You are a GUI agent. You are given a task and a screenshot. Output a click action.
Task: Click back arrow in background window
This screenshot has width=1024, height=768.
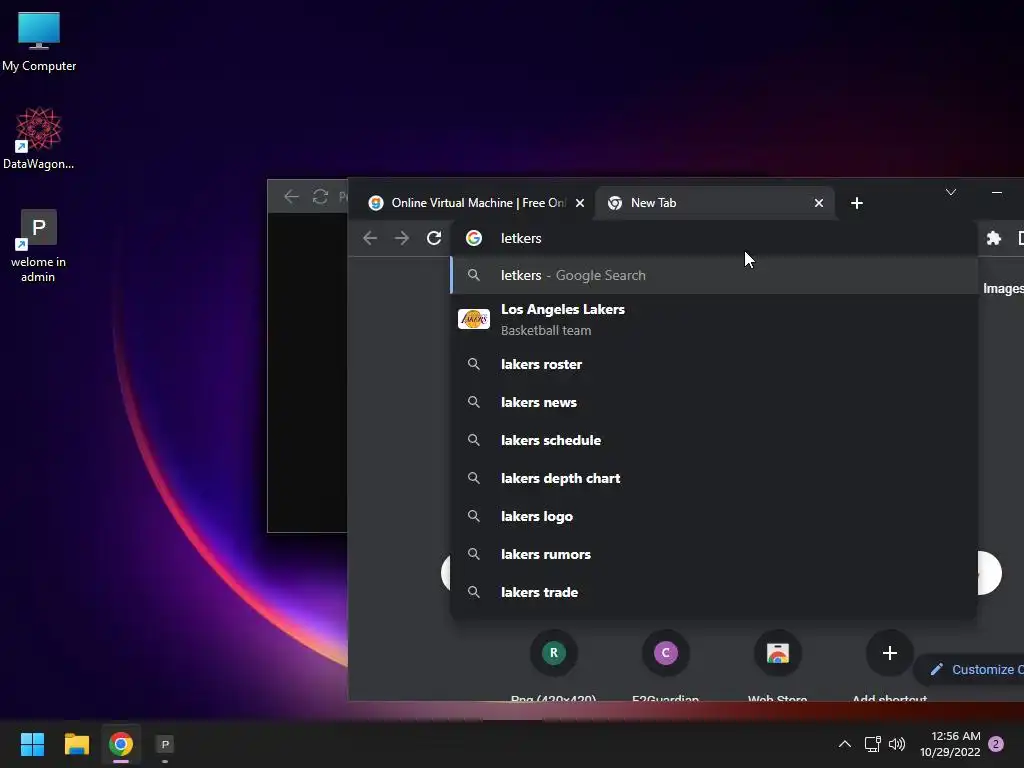(291, 197)
